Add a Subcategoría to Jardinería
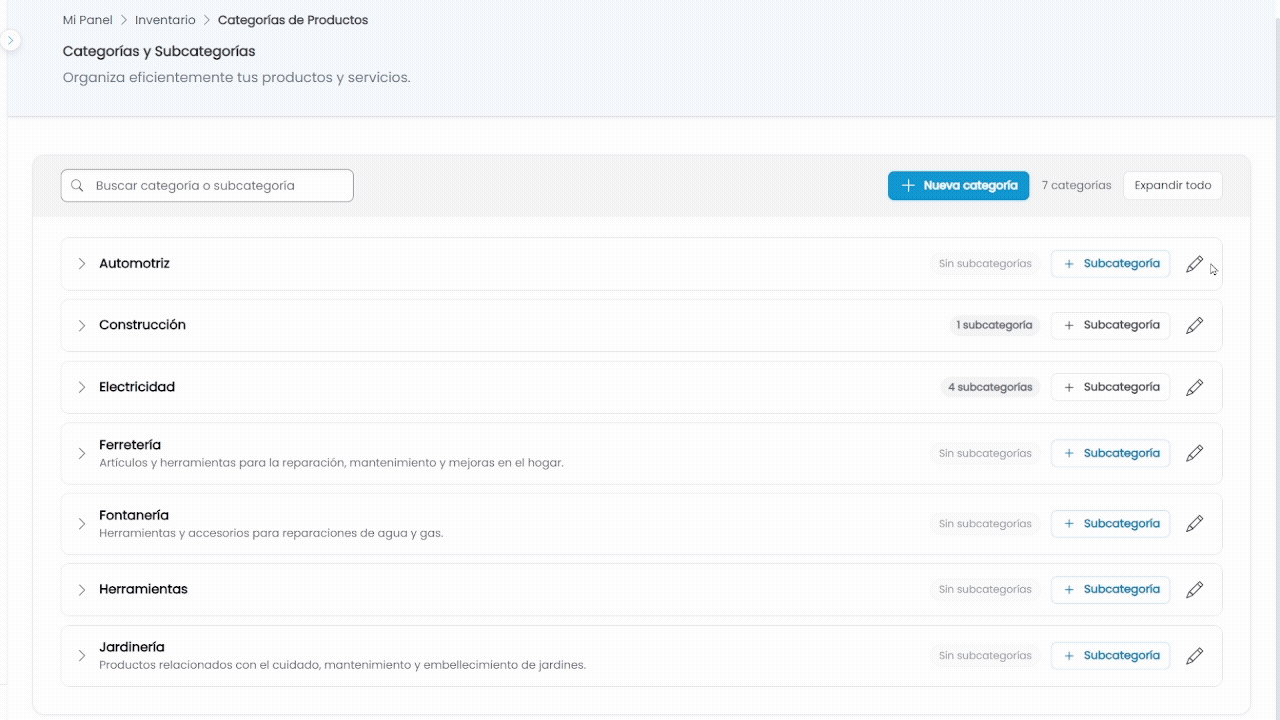The height and width of the screenshot is (720, 1280). click(1110, 656)
